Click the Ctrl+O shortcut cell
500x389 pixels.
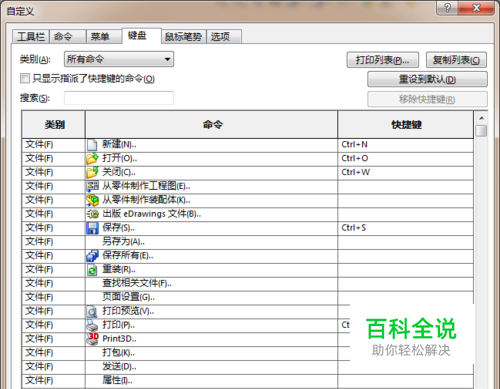pos(406,159)
